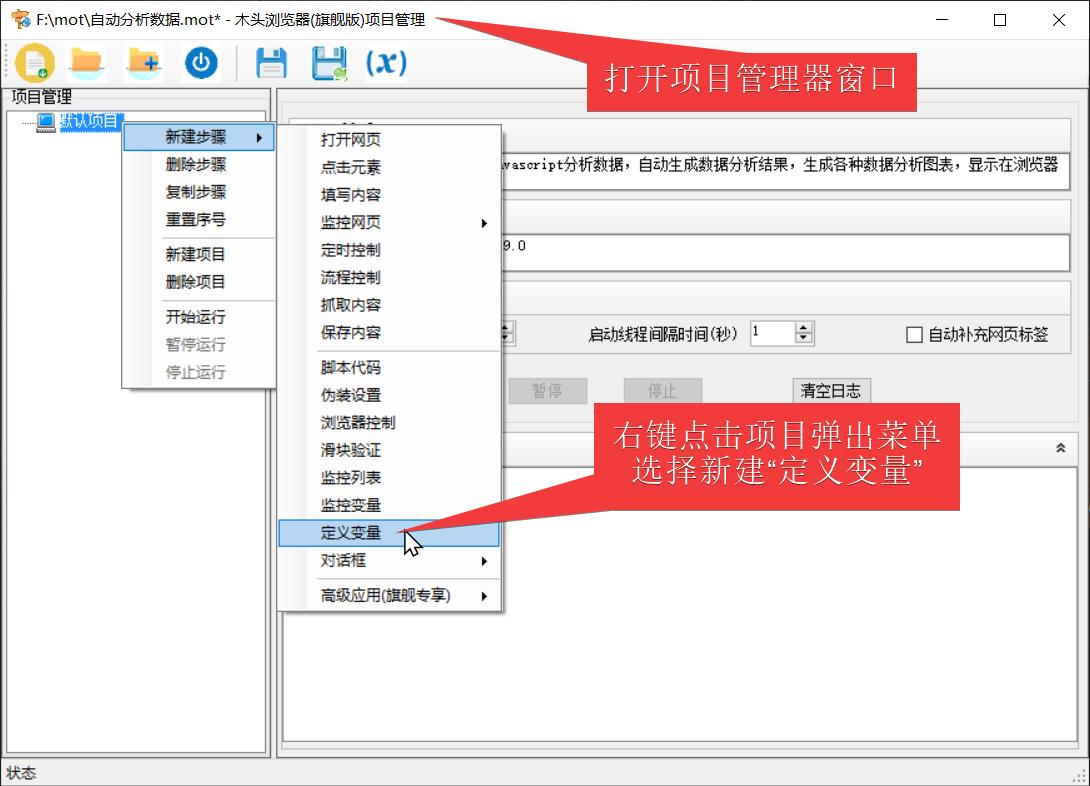Click the project description text field
The height and width of the screenshot is (786, 1090).
(785, 172)
